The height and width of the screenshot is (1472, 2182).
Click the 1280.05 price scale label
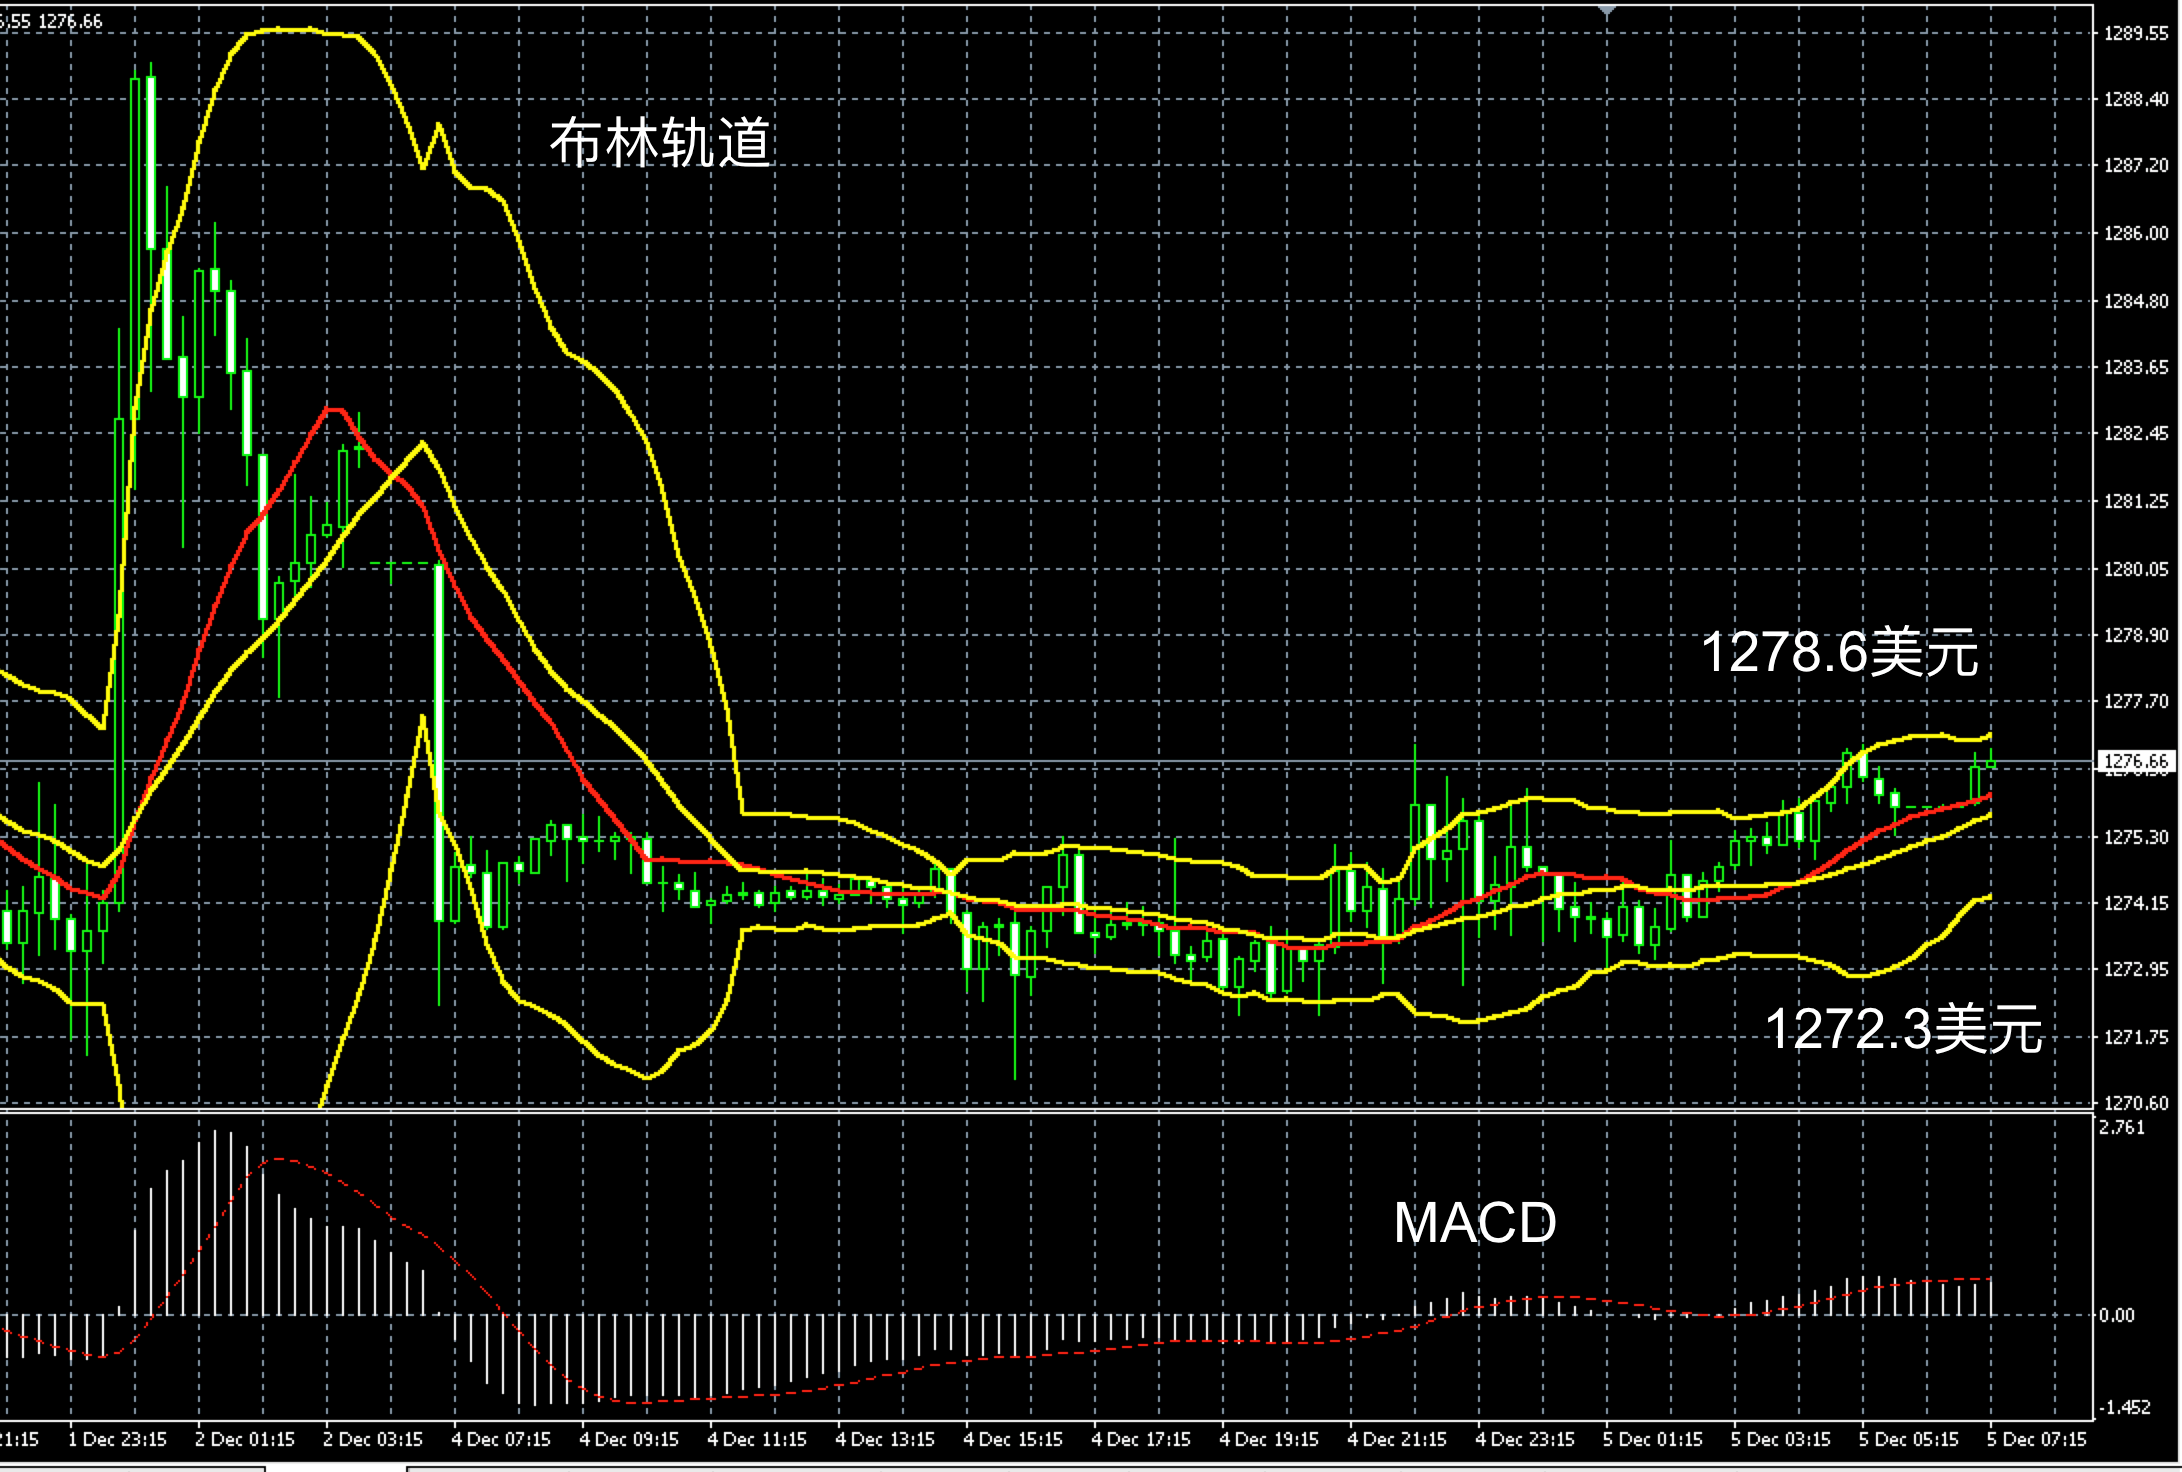coord(2136,569)
